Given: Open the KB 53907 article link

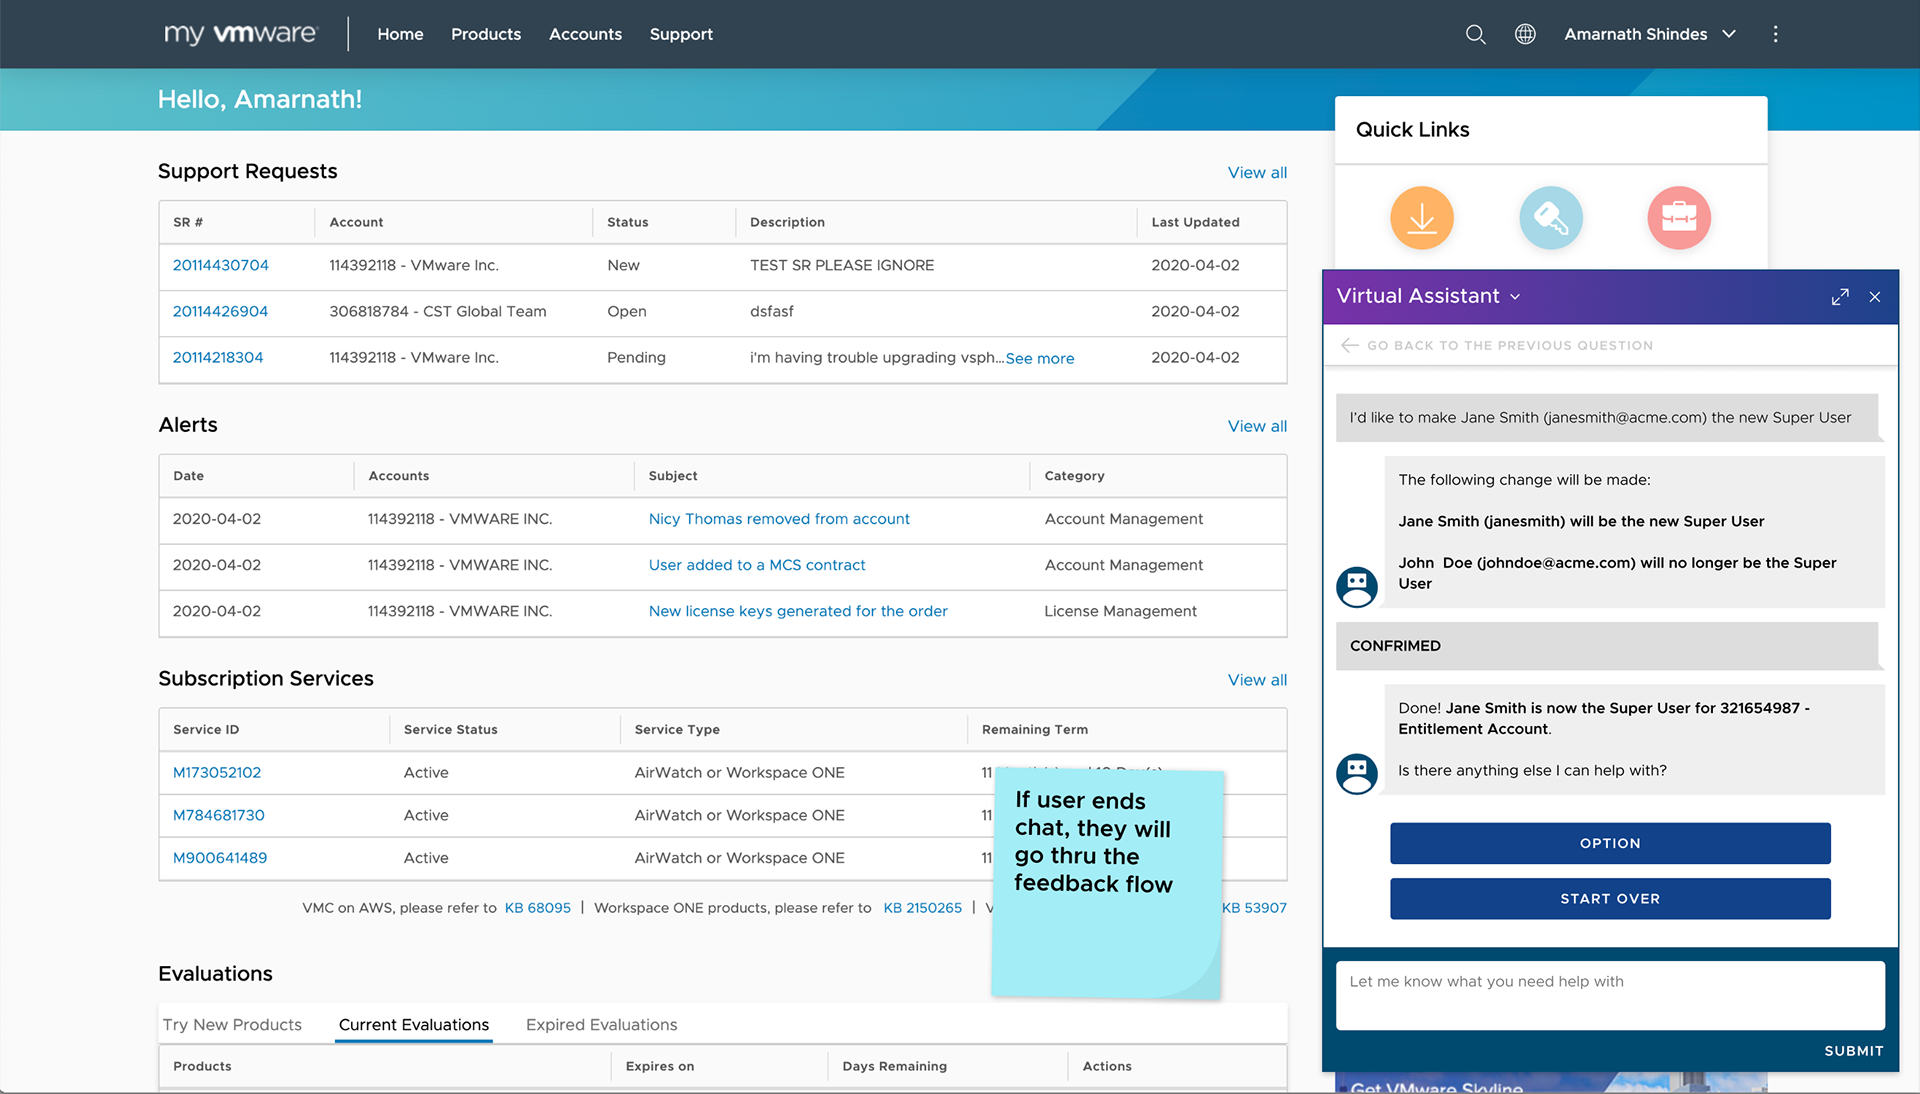Looking at the screenshot, I should point(1254,908).
